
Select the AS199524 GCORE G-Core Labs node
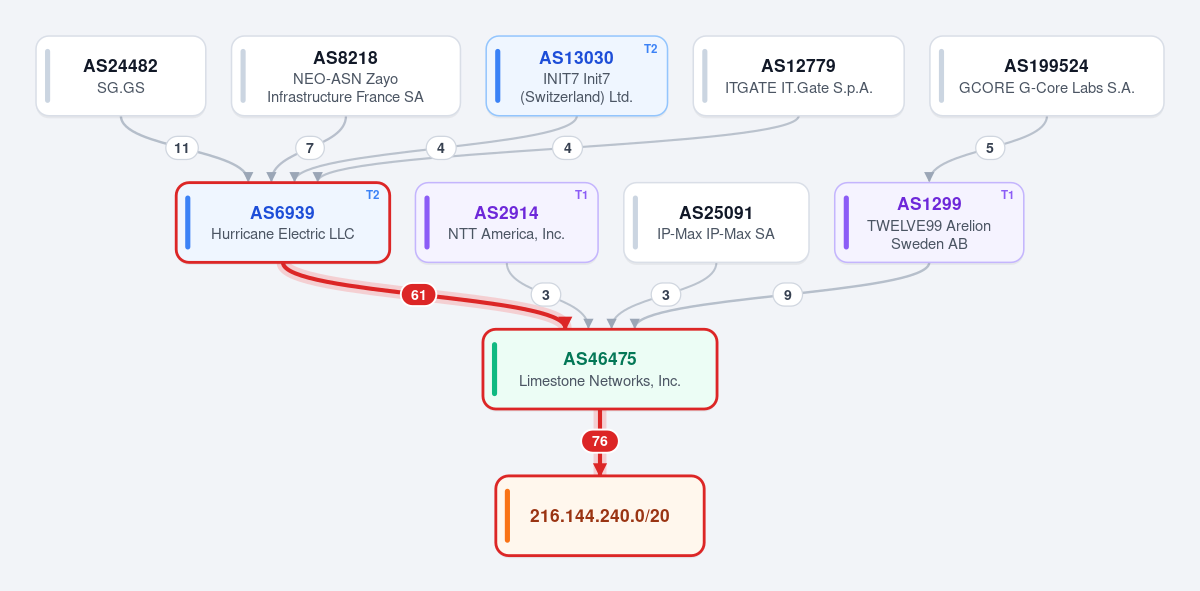click(1046, 76)
